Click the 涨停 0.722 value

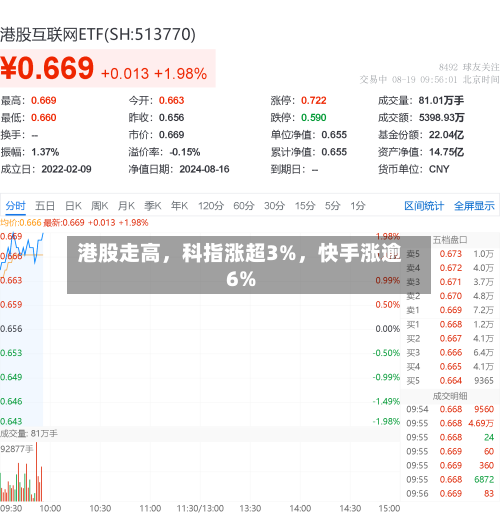click(x=314, y=100)
